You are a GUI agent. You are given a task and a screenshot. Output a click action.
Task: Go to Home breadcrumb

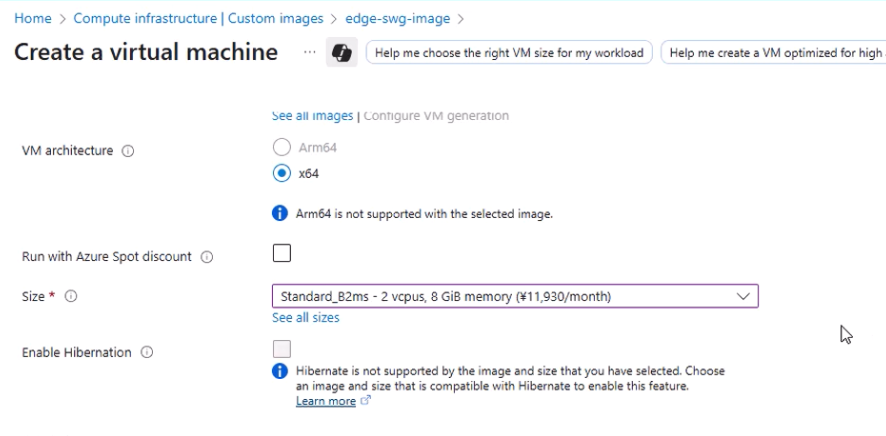(x=33, y=18)
